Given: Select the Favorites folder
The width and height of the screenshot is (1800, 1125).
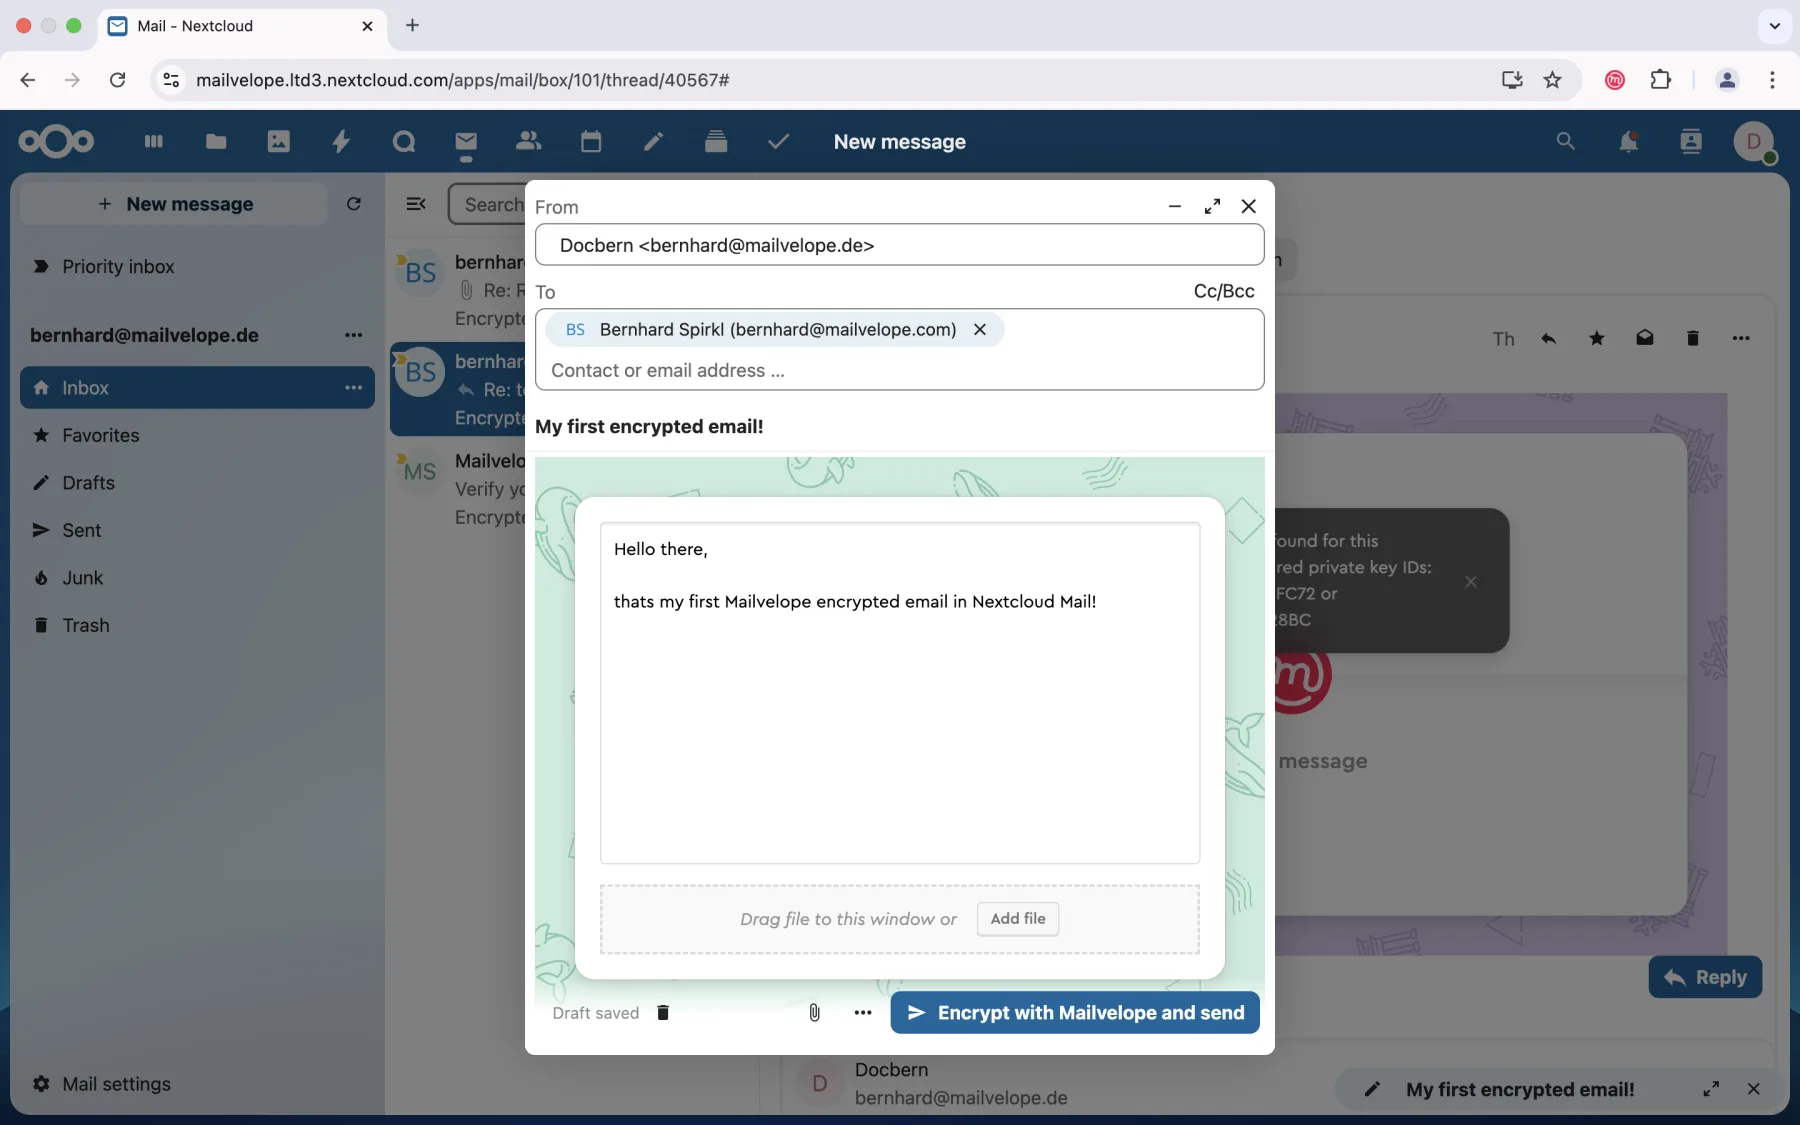Looking at the screenshot, I should pos(197,435).
